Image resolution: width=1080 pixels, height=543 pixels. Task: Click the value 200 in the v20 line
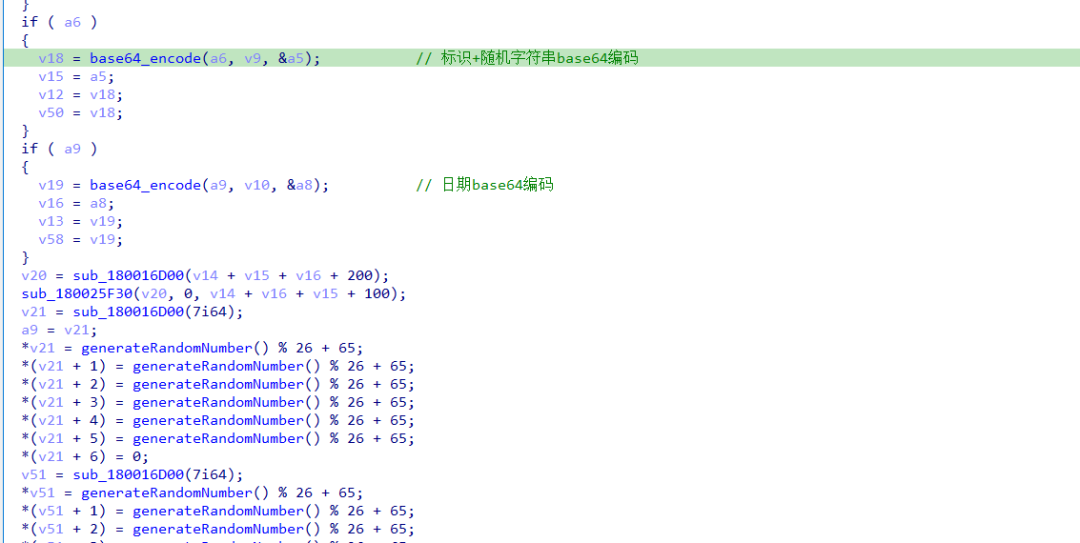click(360, 276)
